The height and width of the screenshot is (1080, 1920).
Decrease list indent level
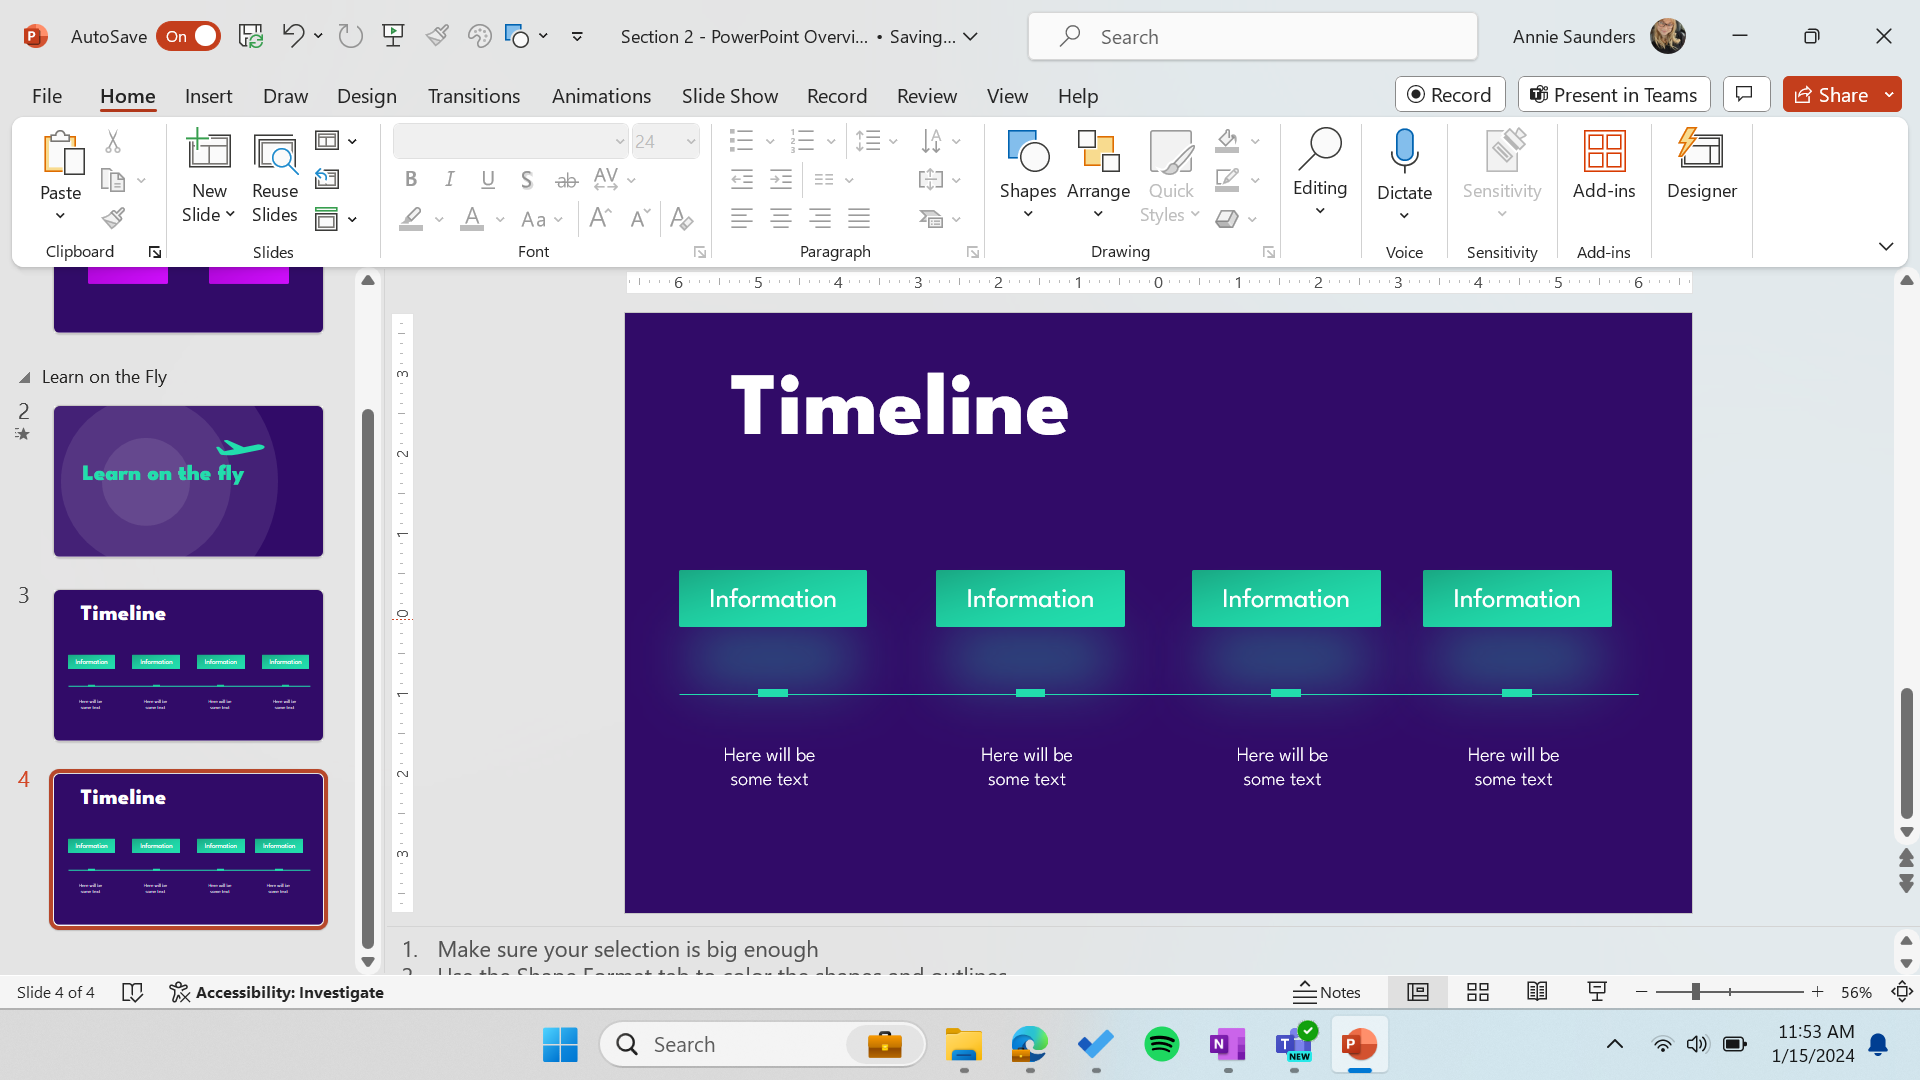[x=742, y=180]
